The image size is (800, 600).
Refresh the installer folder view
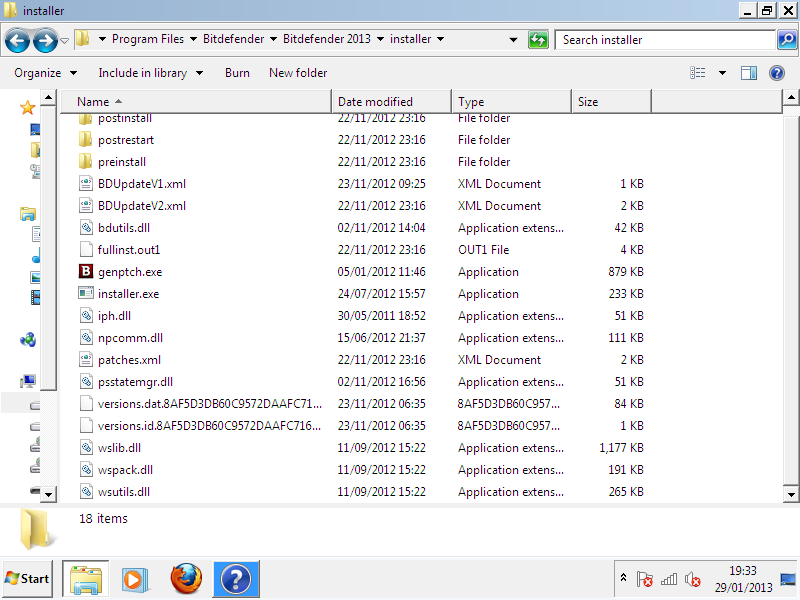[x=538, y=39]
